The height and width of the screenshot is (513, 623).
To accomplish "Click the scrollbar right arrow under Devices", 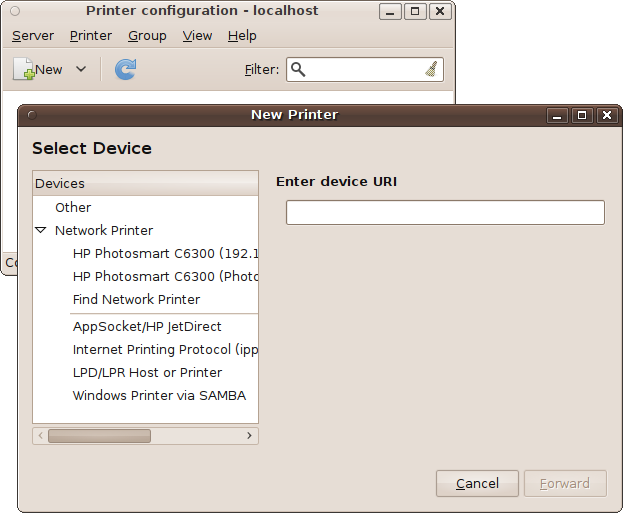I will tap(249, 436).
